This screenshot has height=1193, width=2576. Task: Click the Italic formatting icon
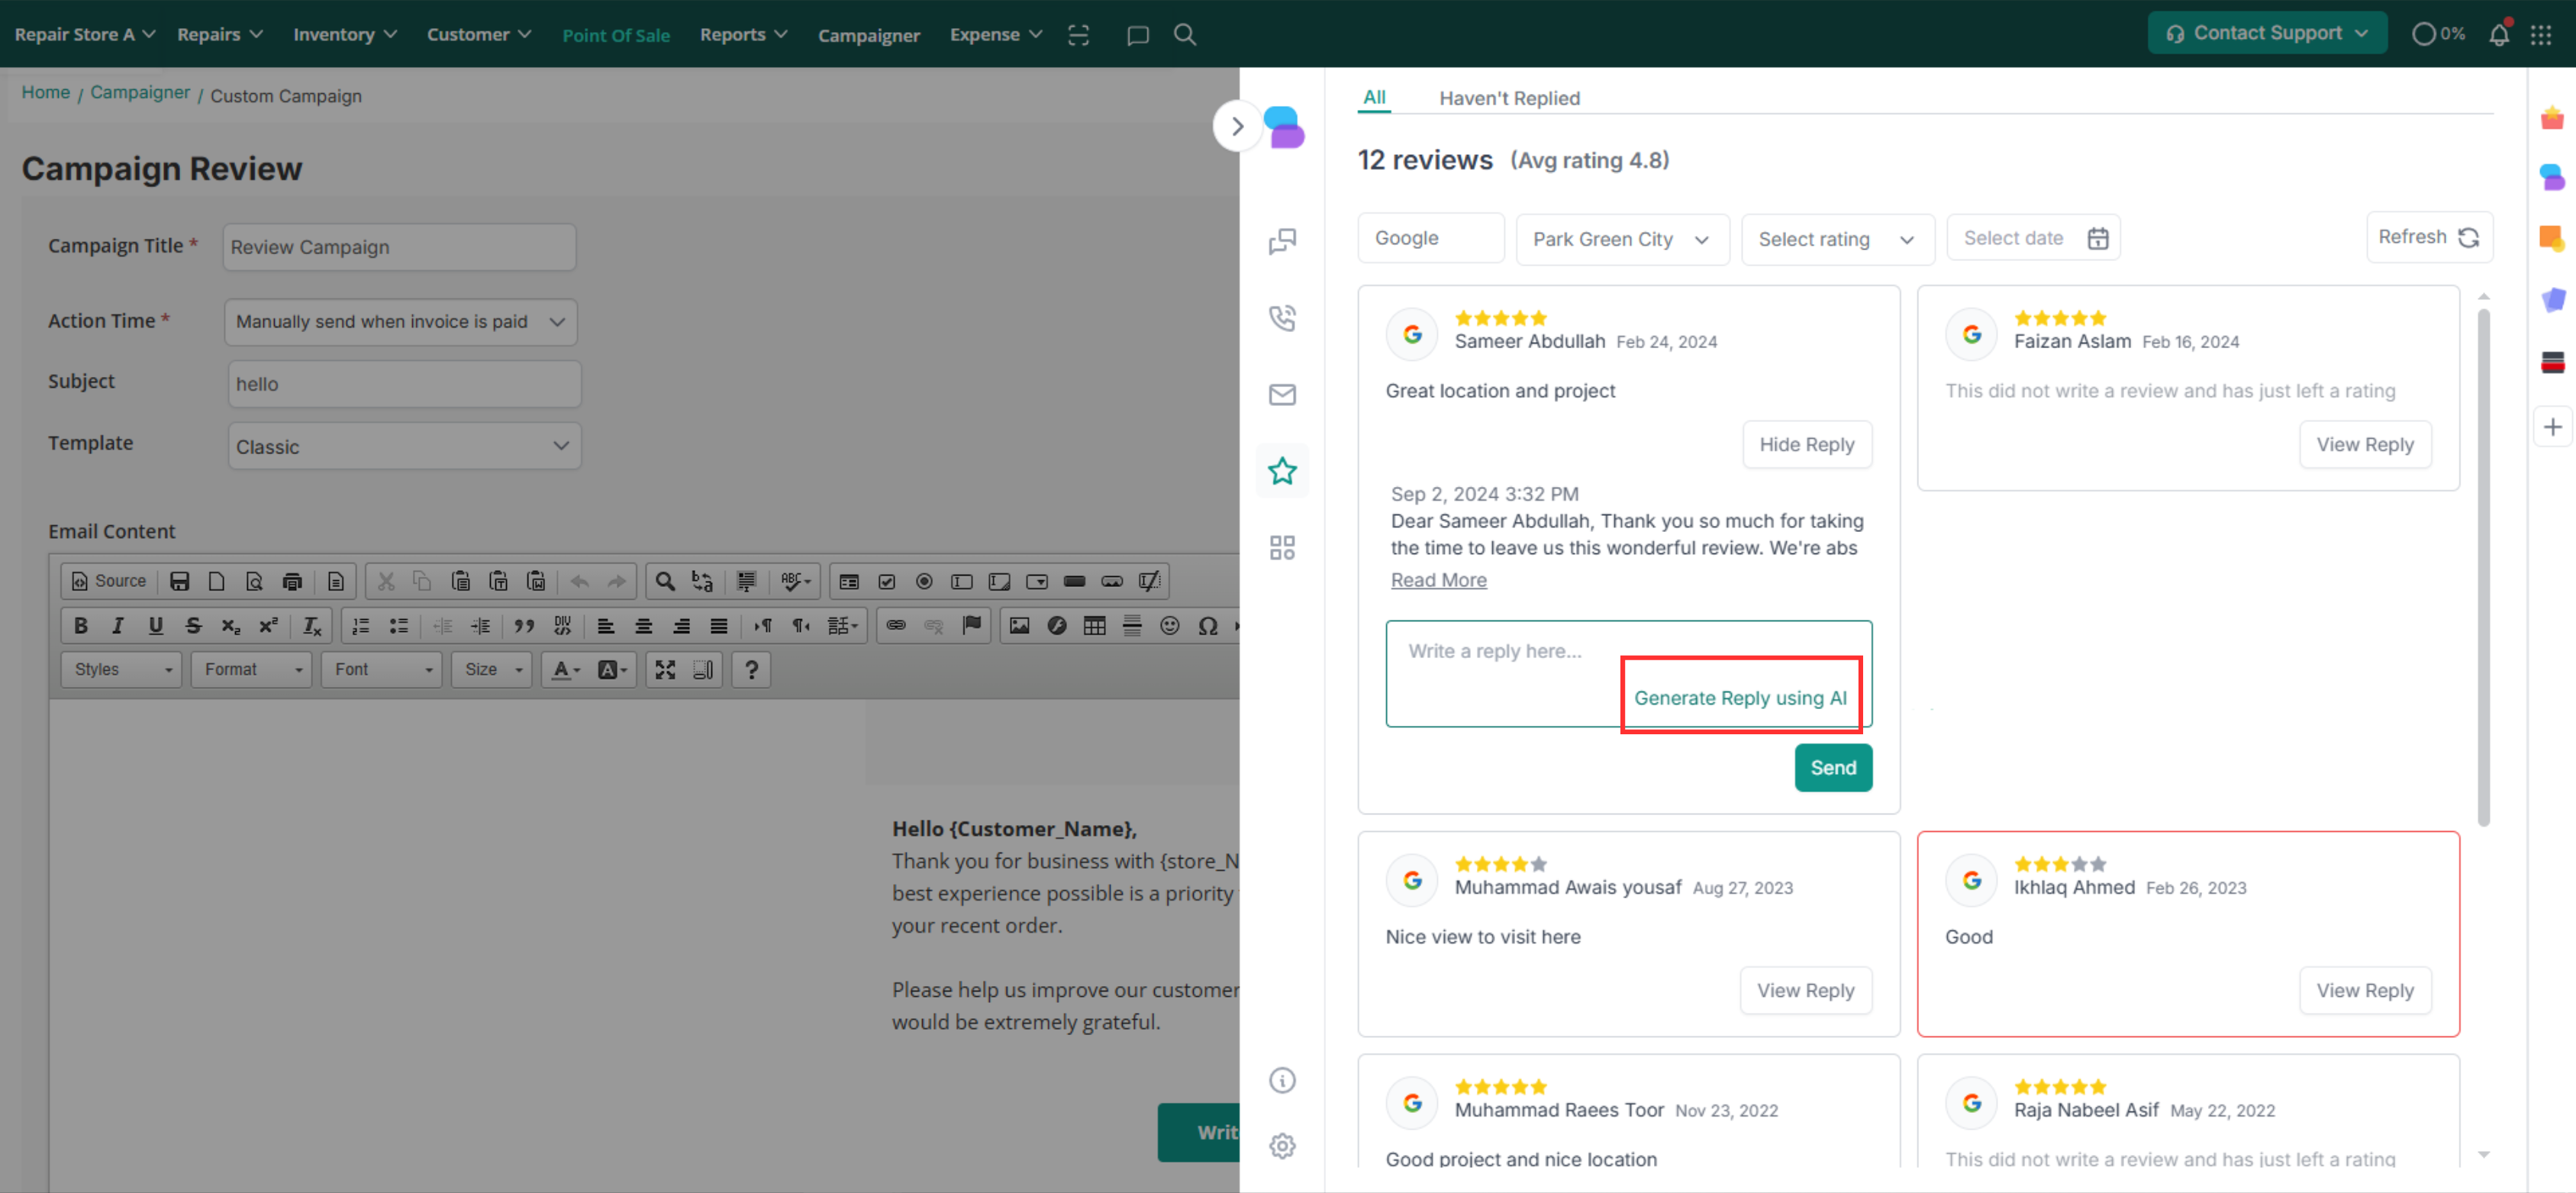pyautogui.click(x=118, y=626)
